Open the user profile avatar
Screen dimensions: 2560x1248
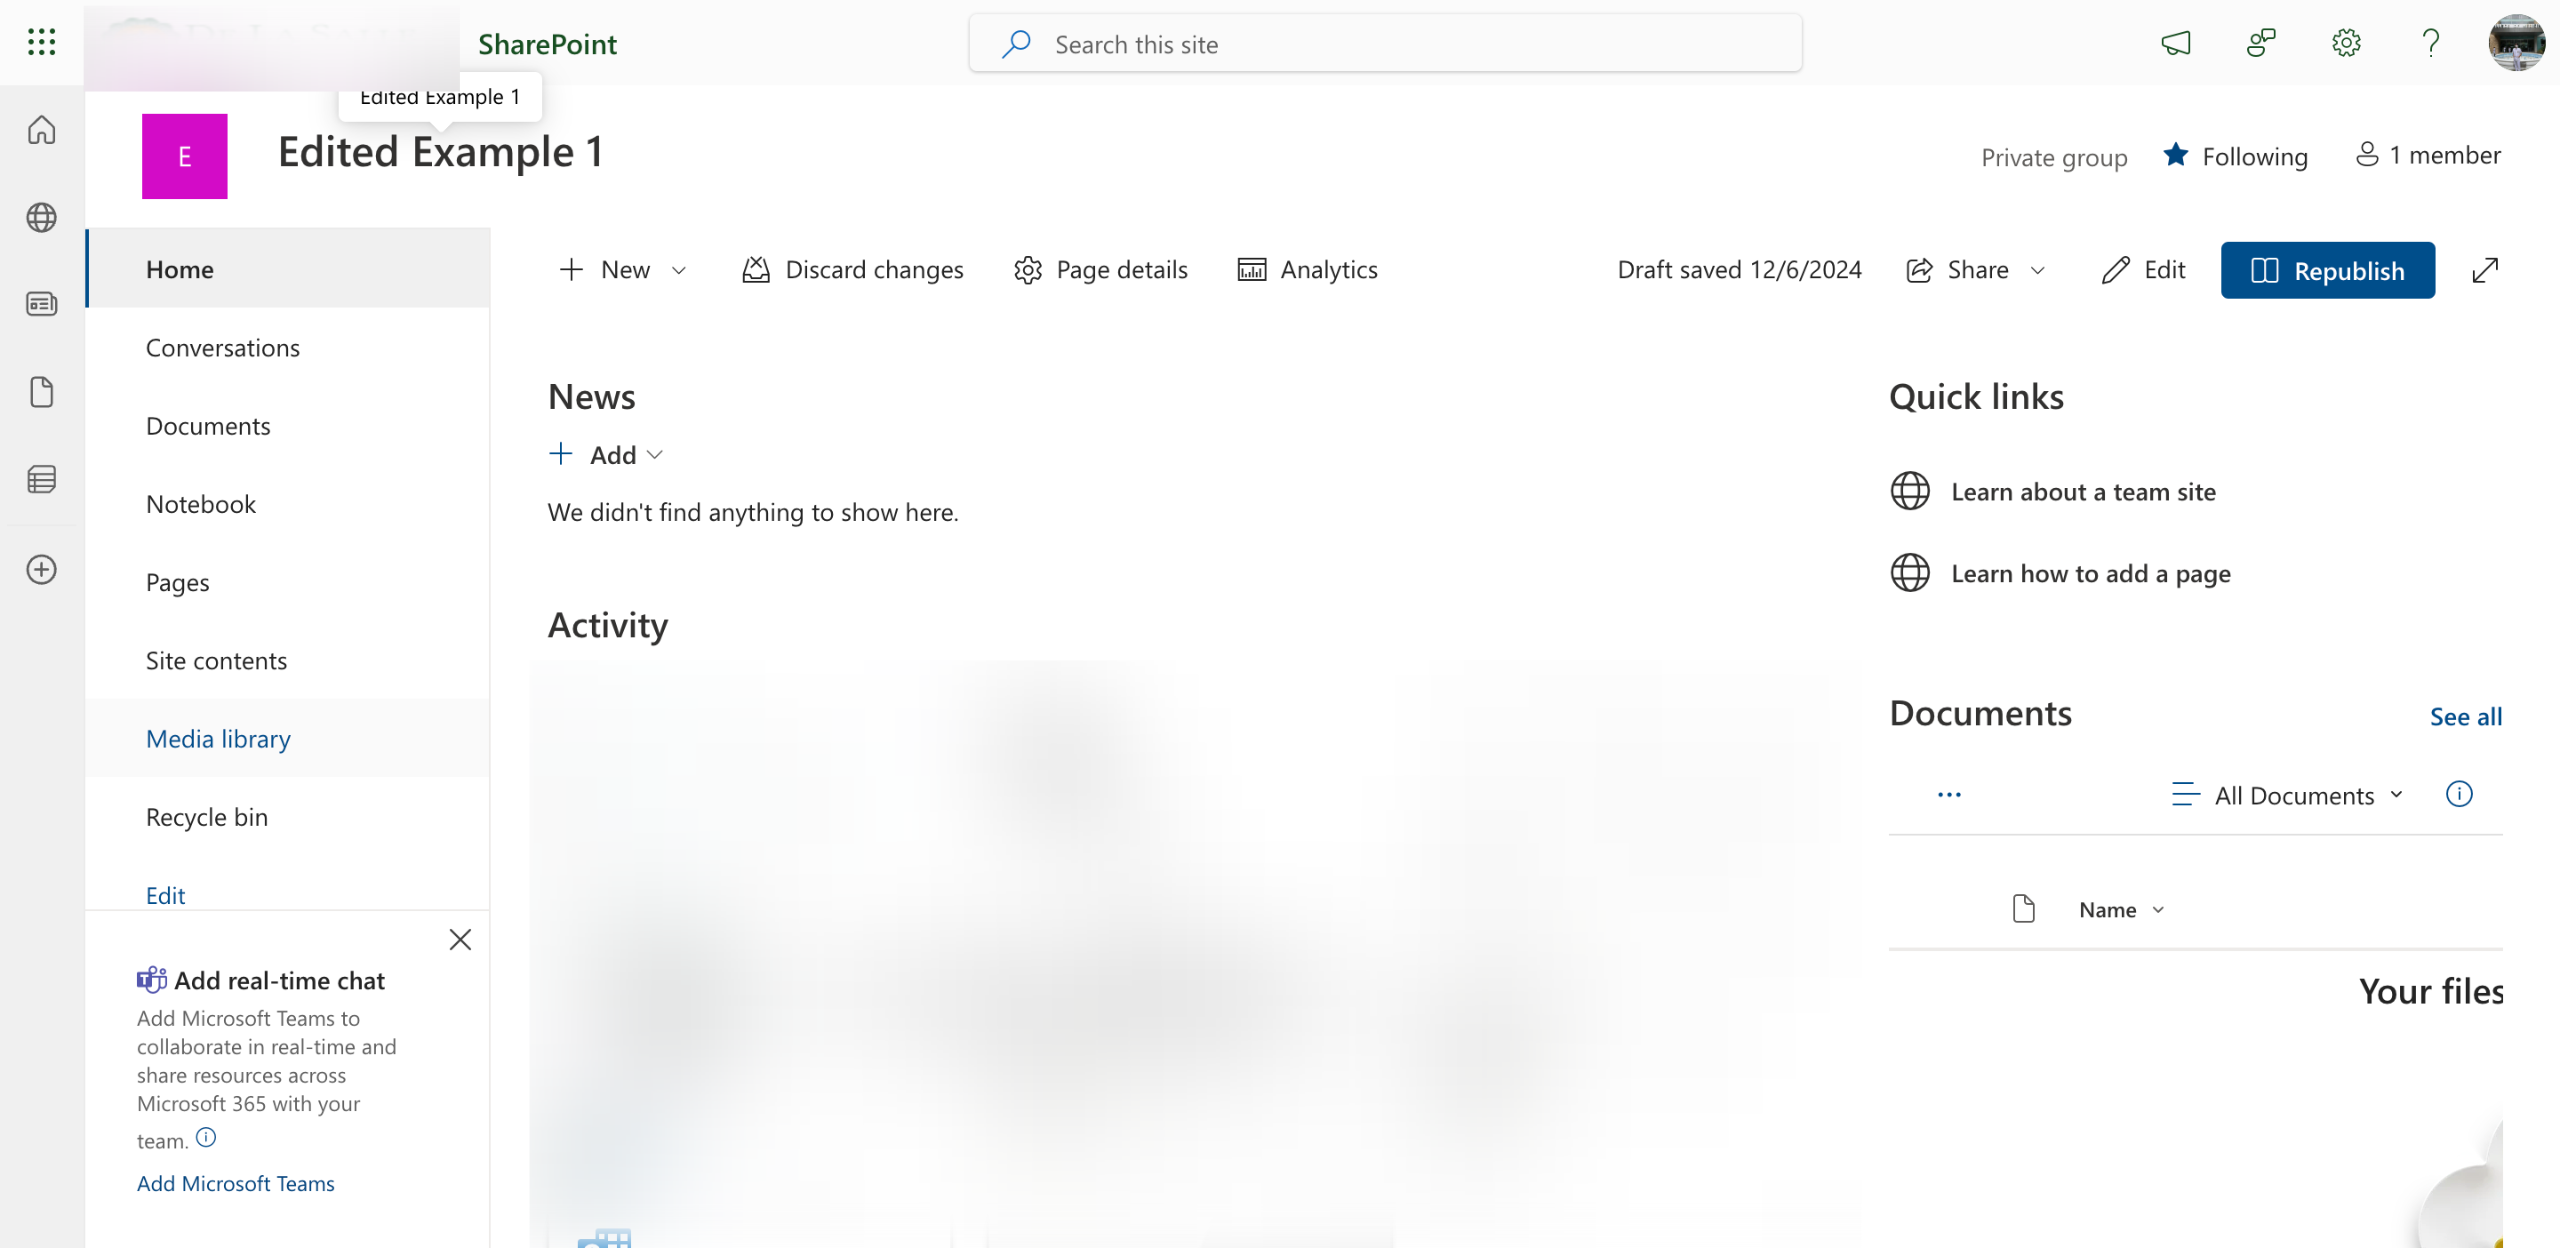point(2516,43)
